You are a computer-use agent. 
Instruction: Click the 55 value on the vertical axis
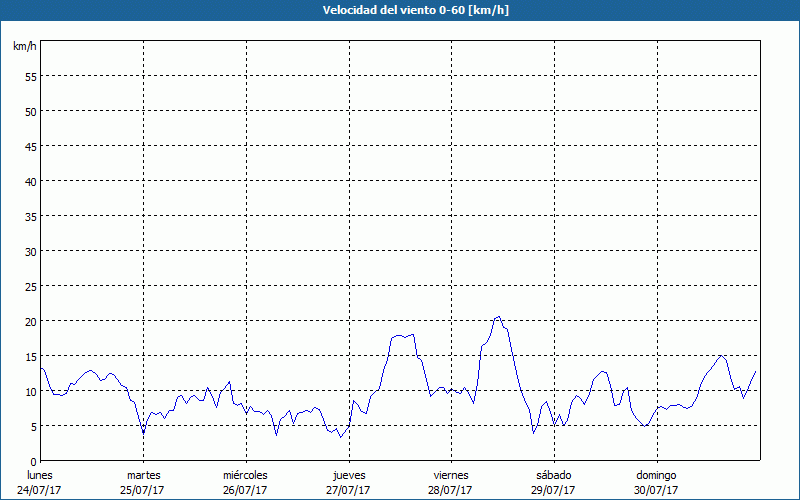[x=31, y=76]
